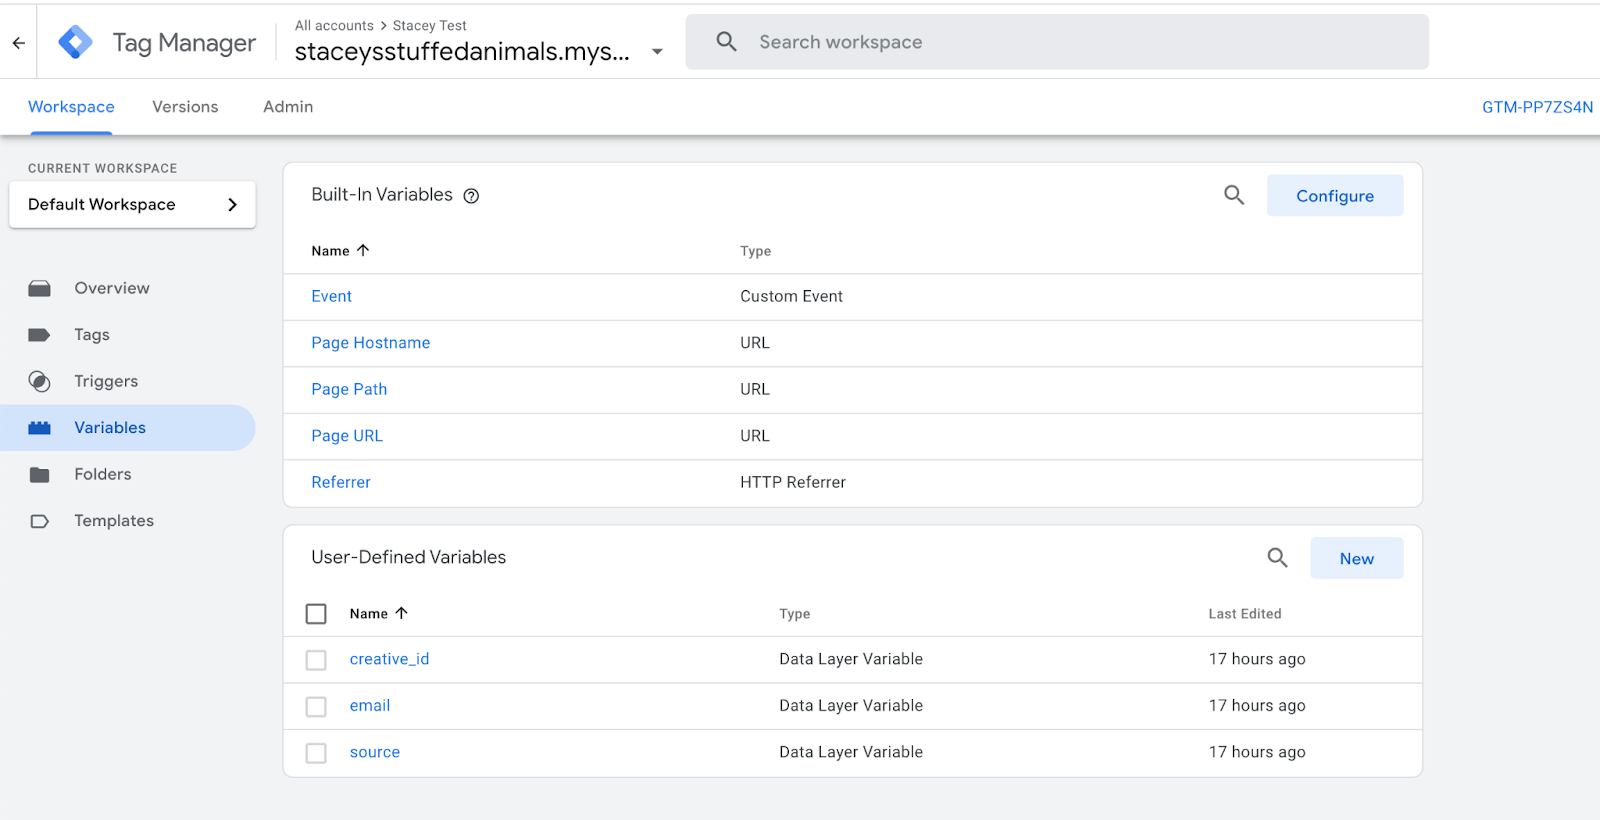The height and width of the screenshot is (820, 1600).
Task: Click the staceysstuffedanimals container name
Action: (462, 52)
